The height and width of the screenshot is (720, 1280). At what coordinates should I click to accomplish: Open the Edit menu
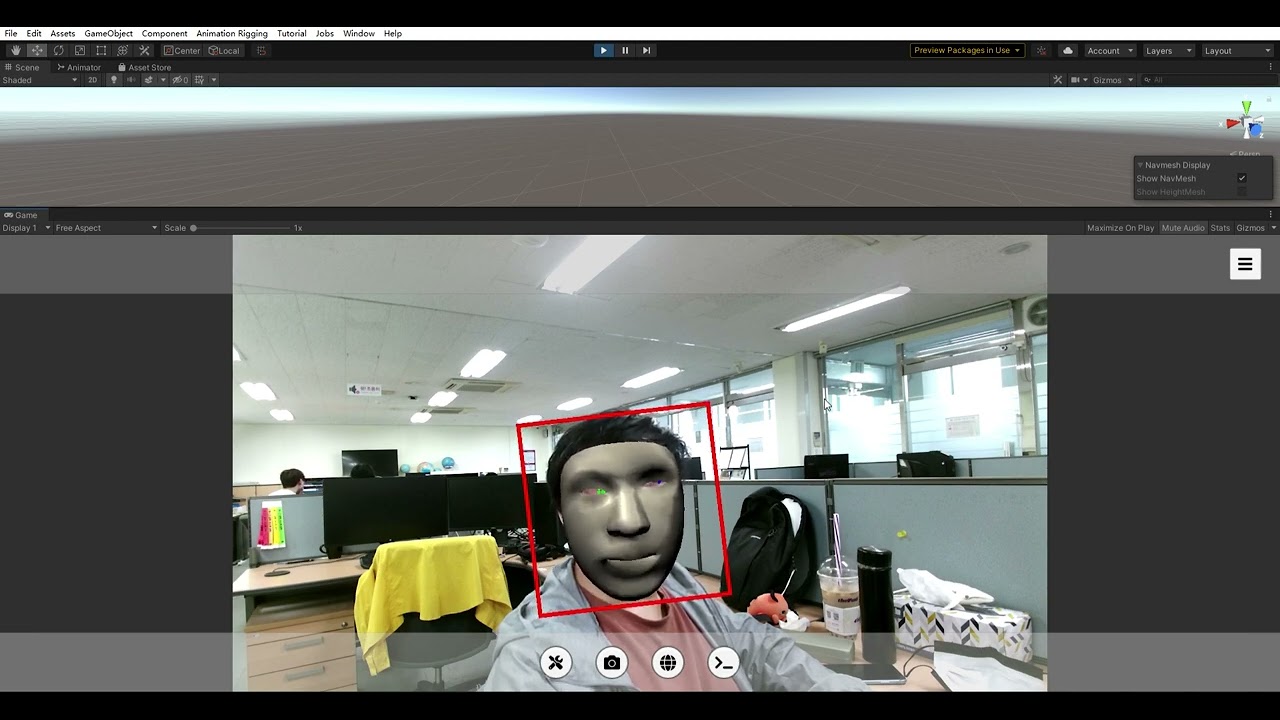[34, 33]
